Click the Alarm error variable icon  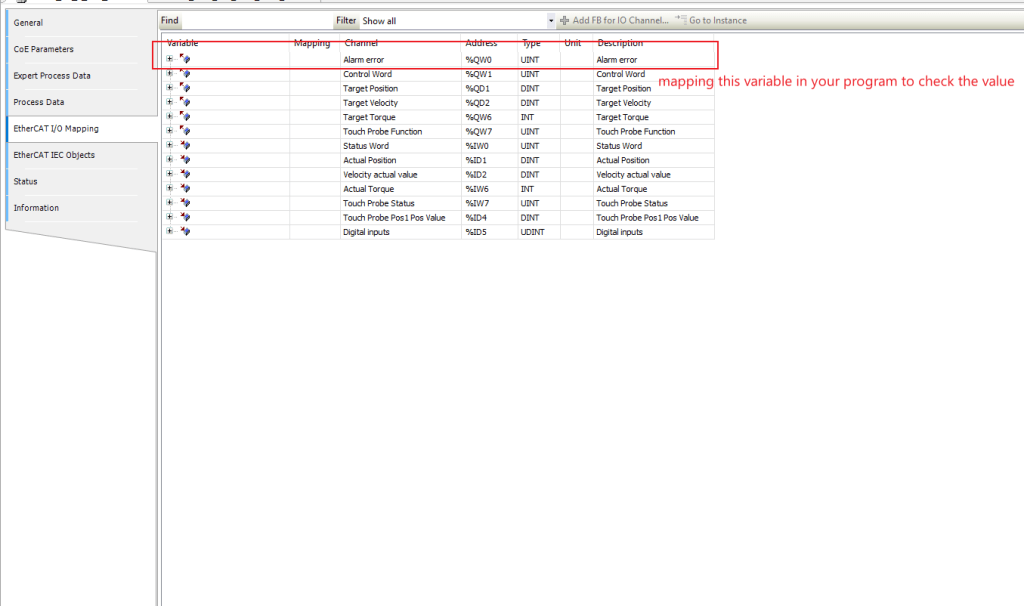pos(186,60)
